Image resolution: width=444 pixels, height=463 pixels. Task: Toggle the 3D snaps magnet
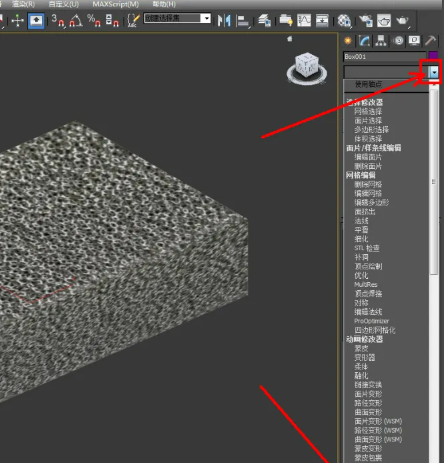58,21
